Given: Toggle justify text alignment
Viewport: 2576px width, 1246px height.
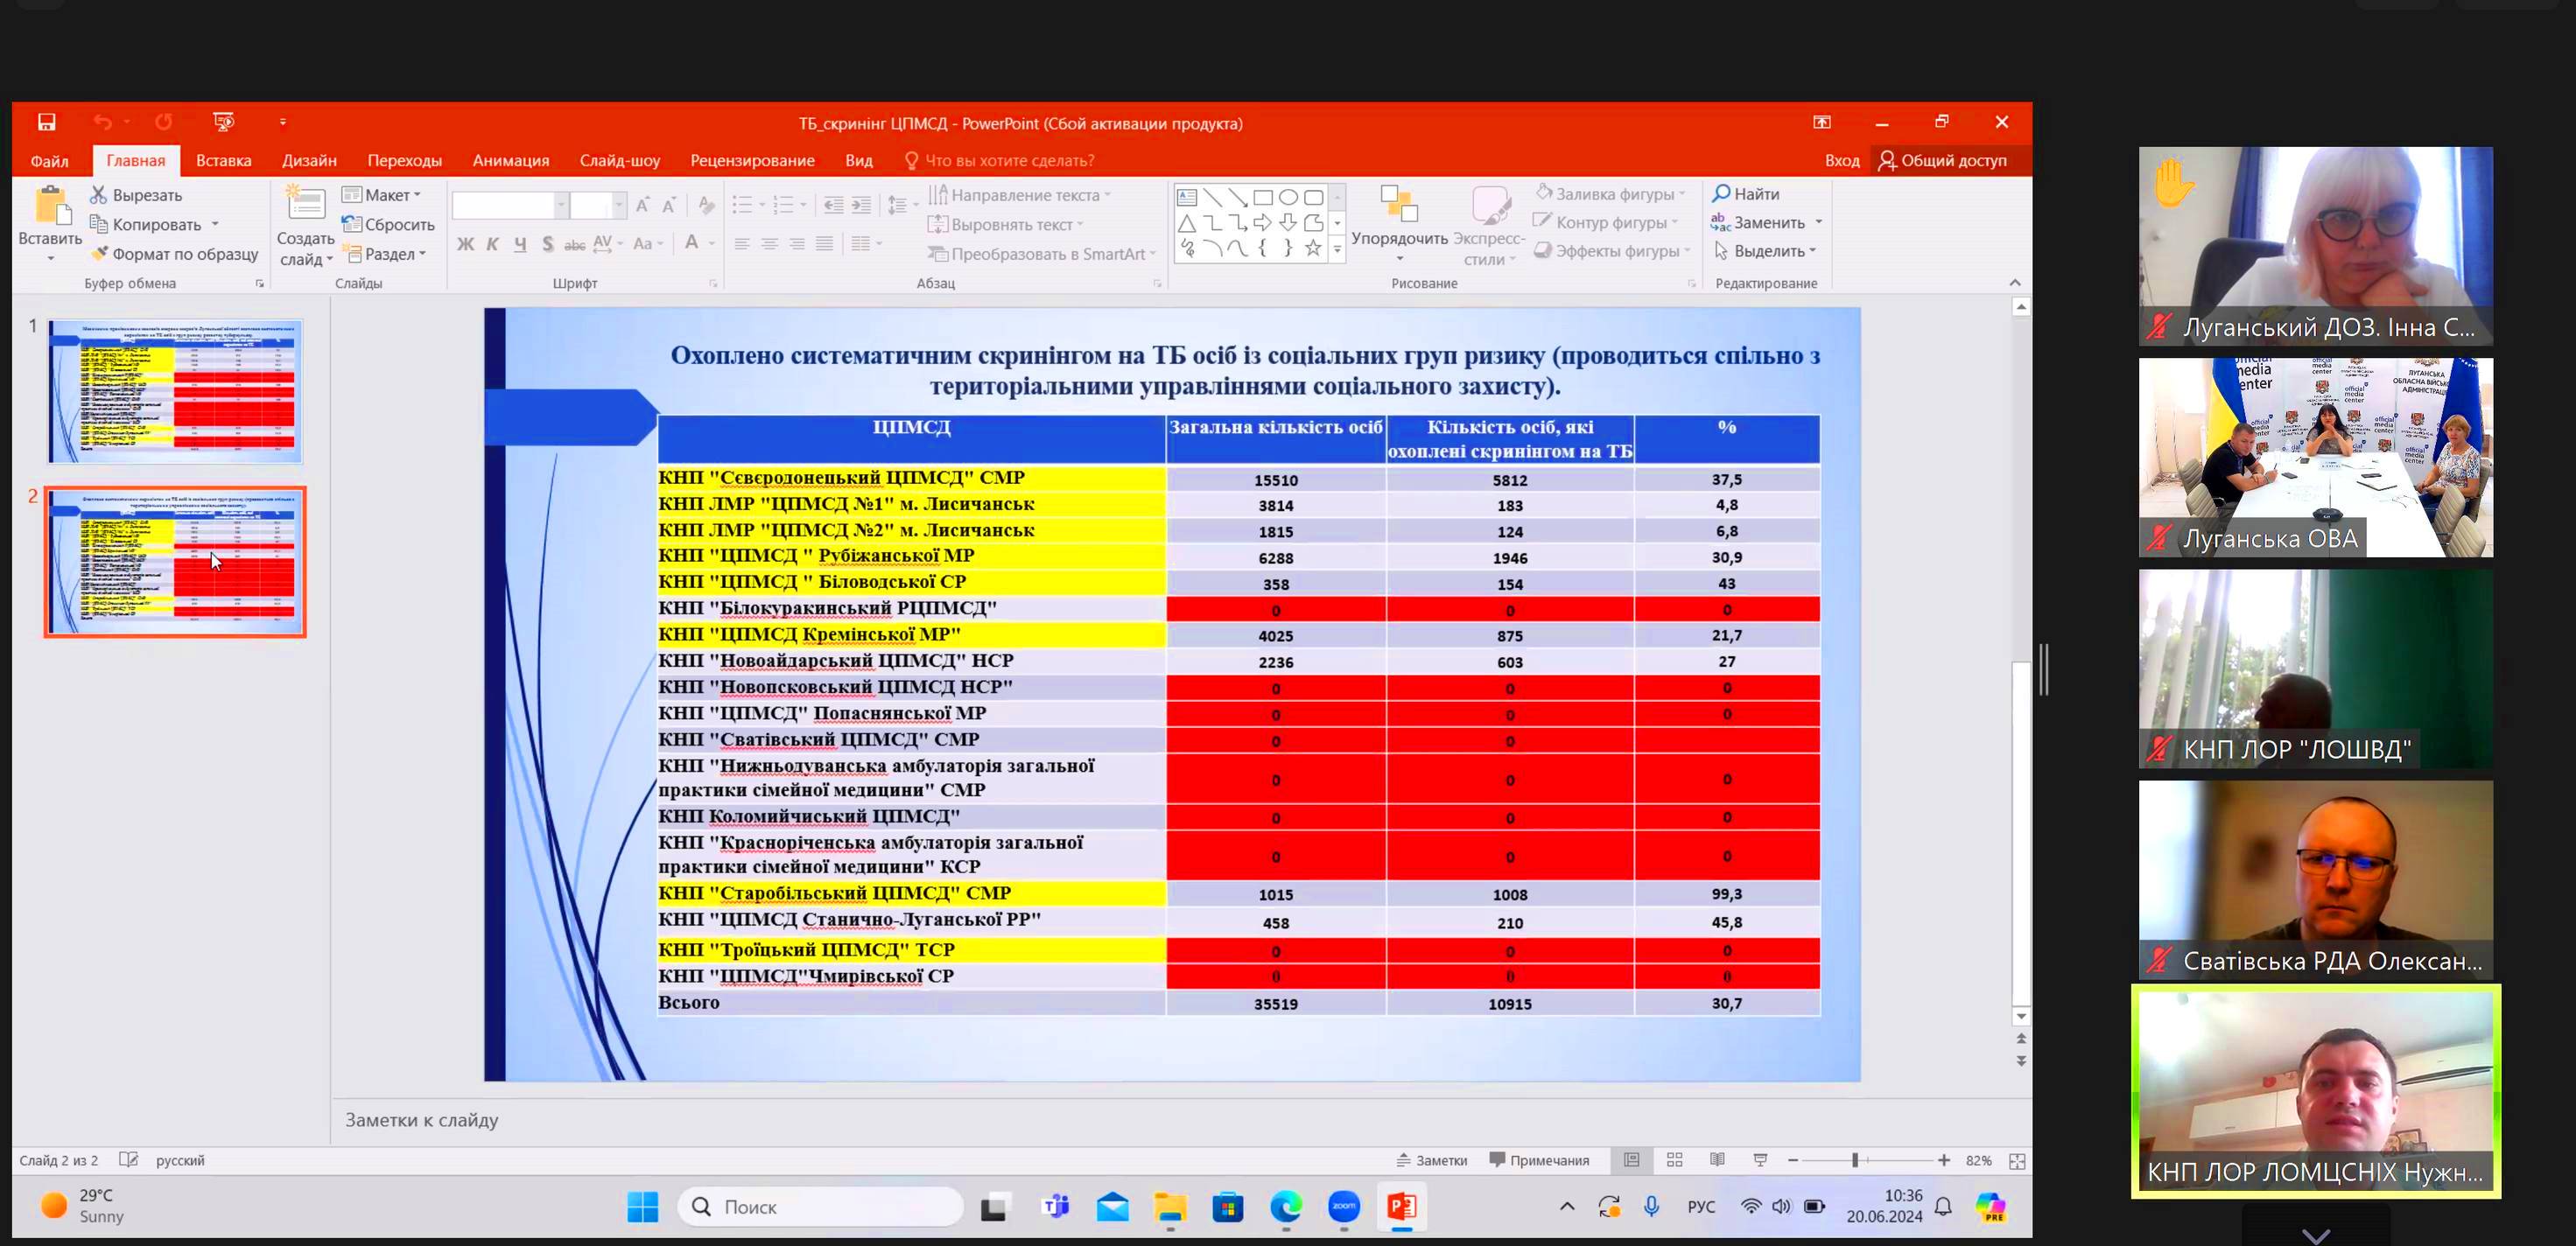Looking at the screenshot, I should coord(824,243).
